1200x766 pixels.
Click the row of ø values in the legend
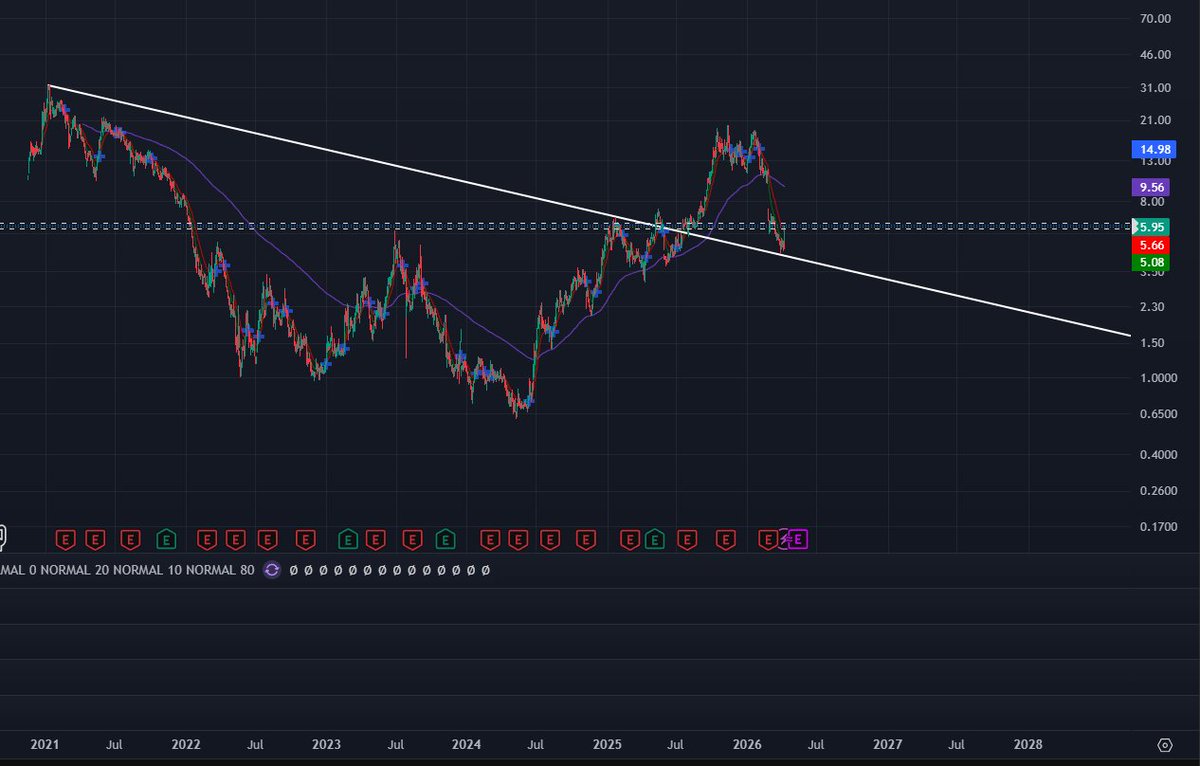(390, 570)
